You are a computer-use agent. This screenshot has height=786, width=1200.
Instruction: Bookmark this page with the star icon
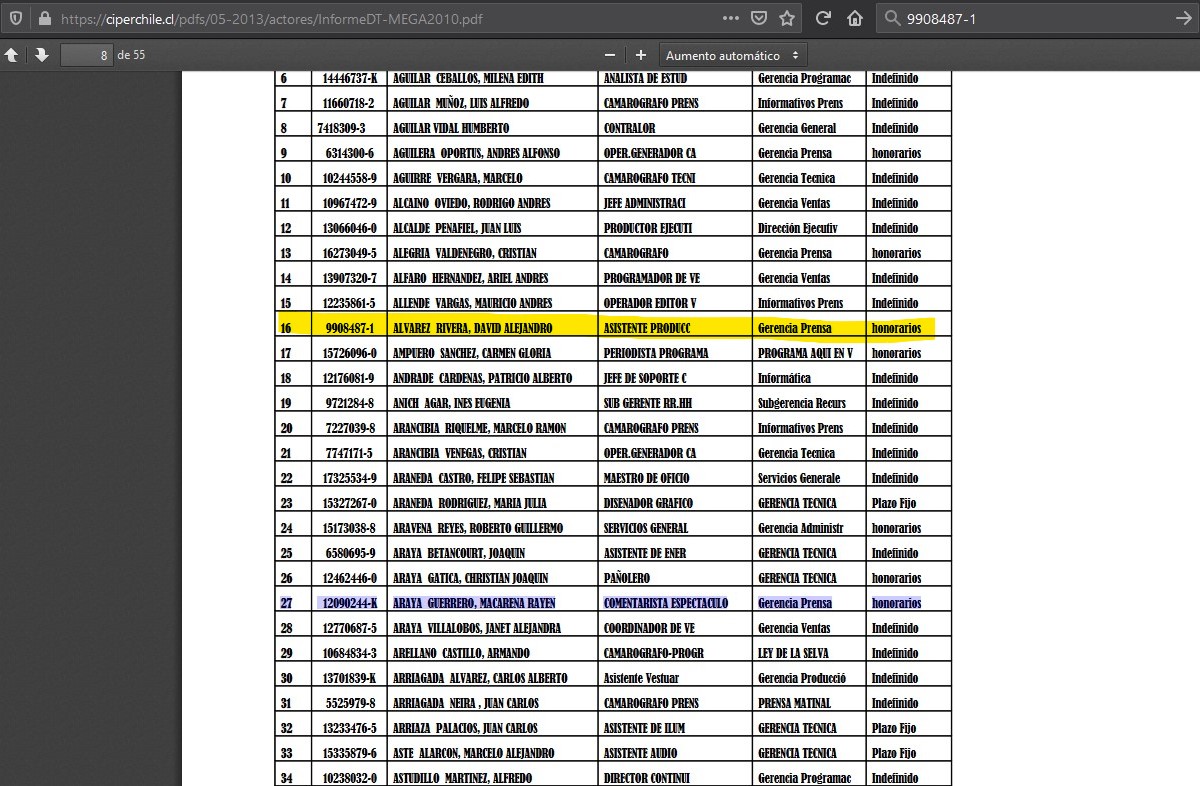tap(787, 18)
